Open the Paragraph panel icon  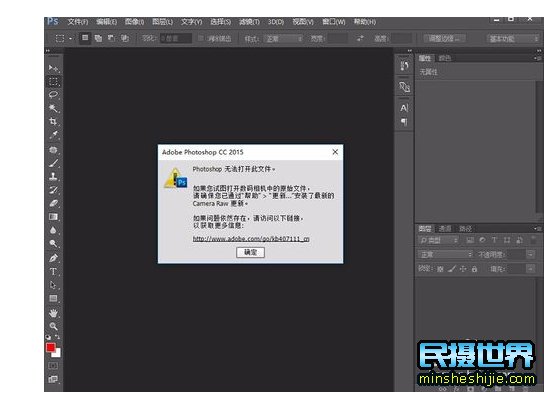404,122
